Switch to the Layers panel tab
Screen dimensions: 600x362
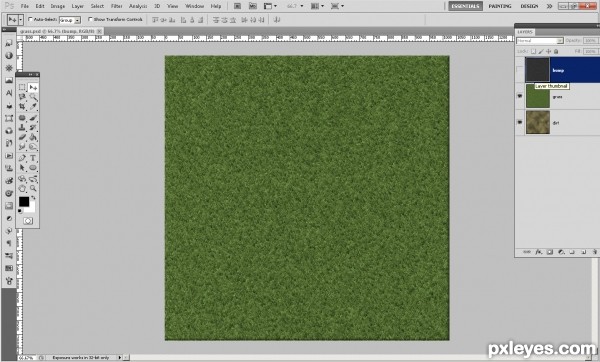(x=525, y=32)
